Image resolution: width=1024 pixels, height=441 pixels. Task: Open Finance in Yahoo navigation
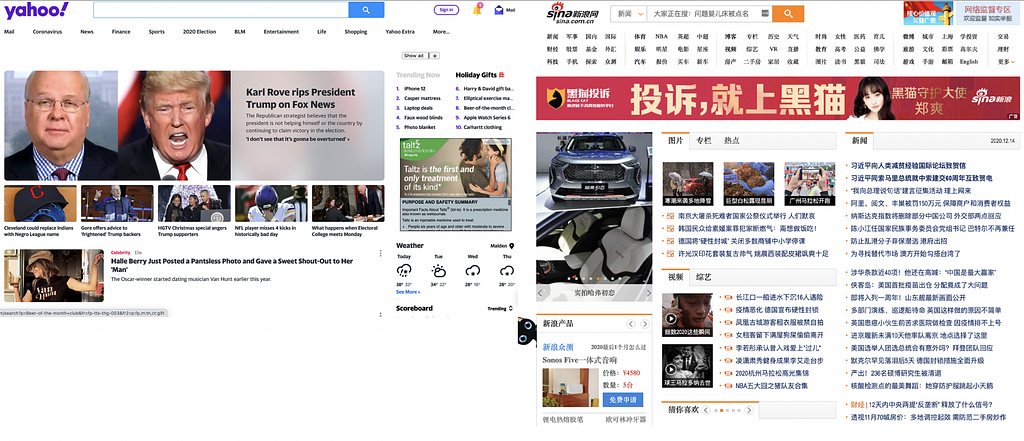(121, 31)
